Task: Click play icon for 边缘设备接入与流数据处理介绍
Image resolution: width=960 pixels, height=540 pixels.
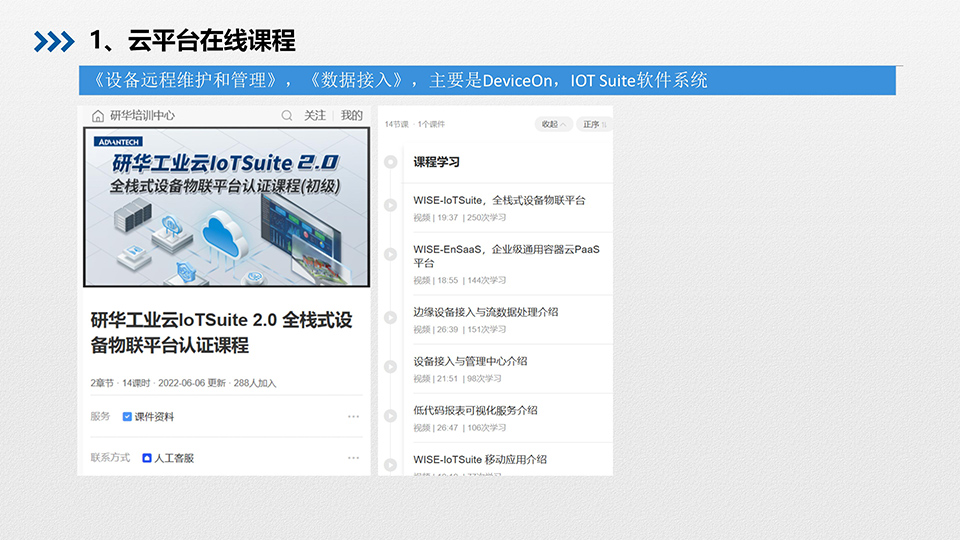Action: pos(391,318)
